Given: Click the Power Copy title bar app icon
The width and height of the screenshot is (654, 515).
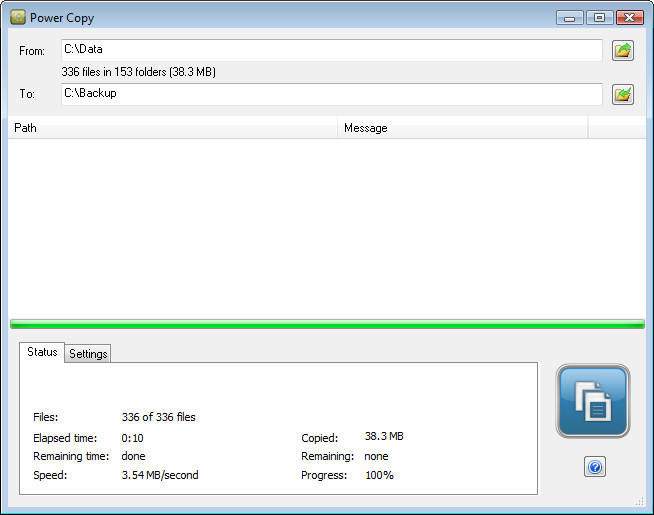Looking at the screenshot, I should [x=18, y=18].
